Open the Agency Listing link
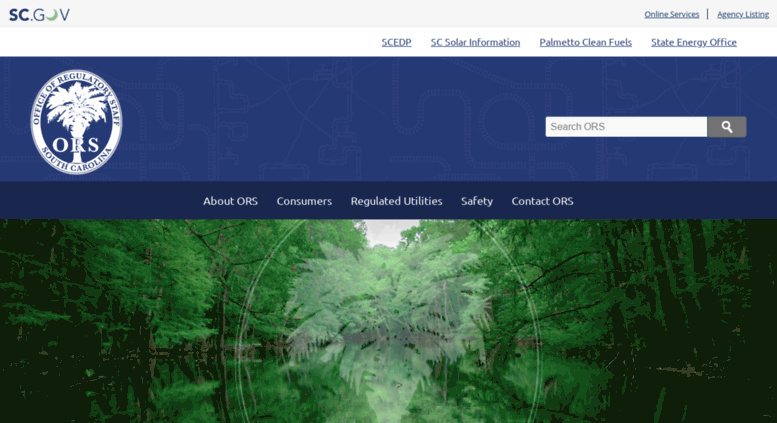 [x=743, y=14]
